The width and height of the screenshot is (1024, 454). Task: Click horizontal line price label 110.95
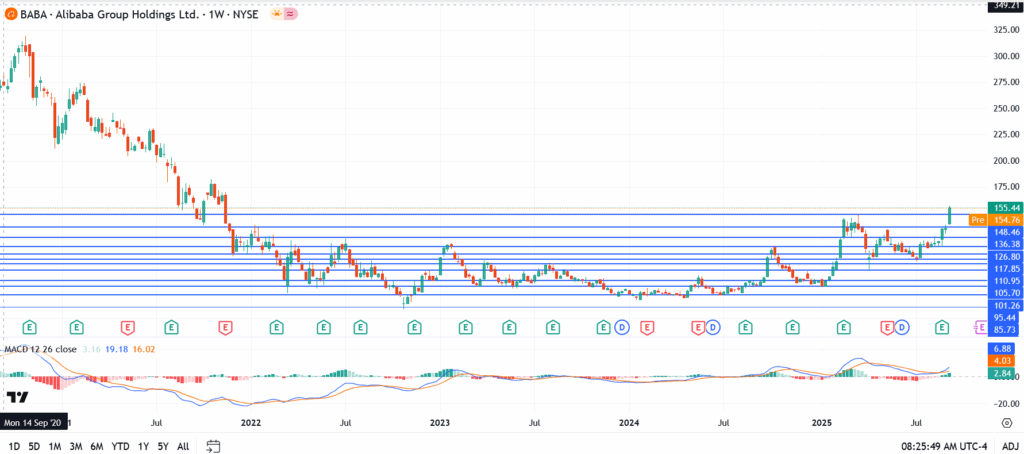(1004, 281)
